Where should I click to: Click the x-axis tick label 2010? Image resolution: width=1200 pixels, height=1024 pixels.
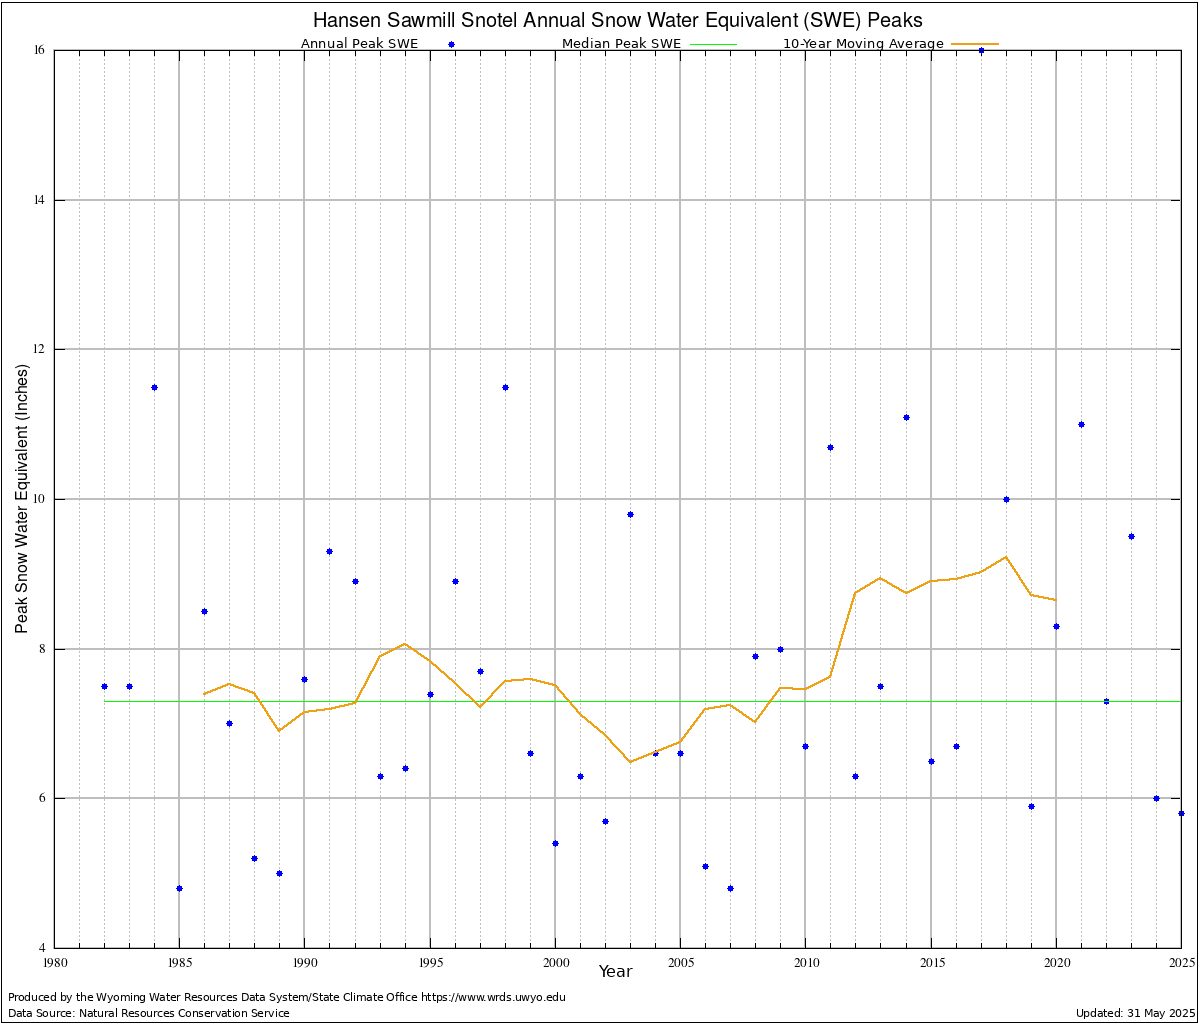click(x=806, y=962)
